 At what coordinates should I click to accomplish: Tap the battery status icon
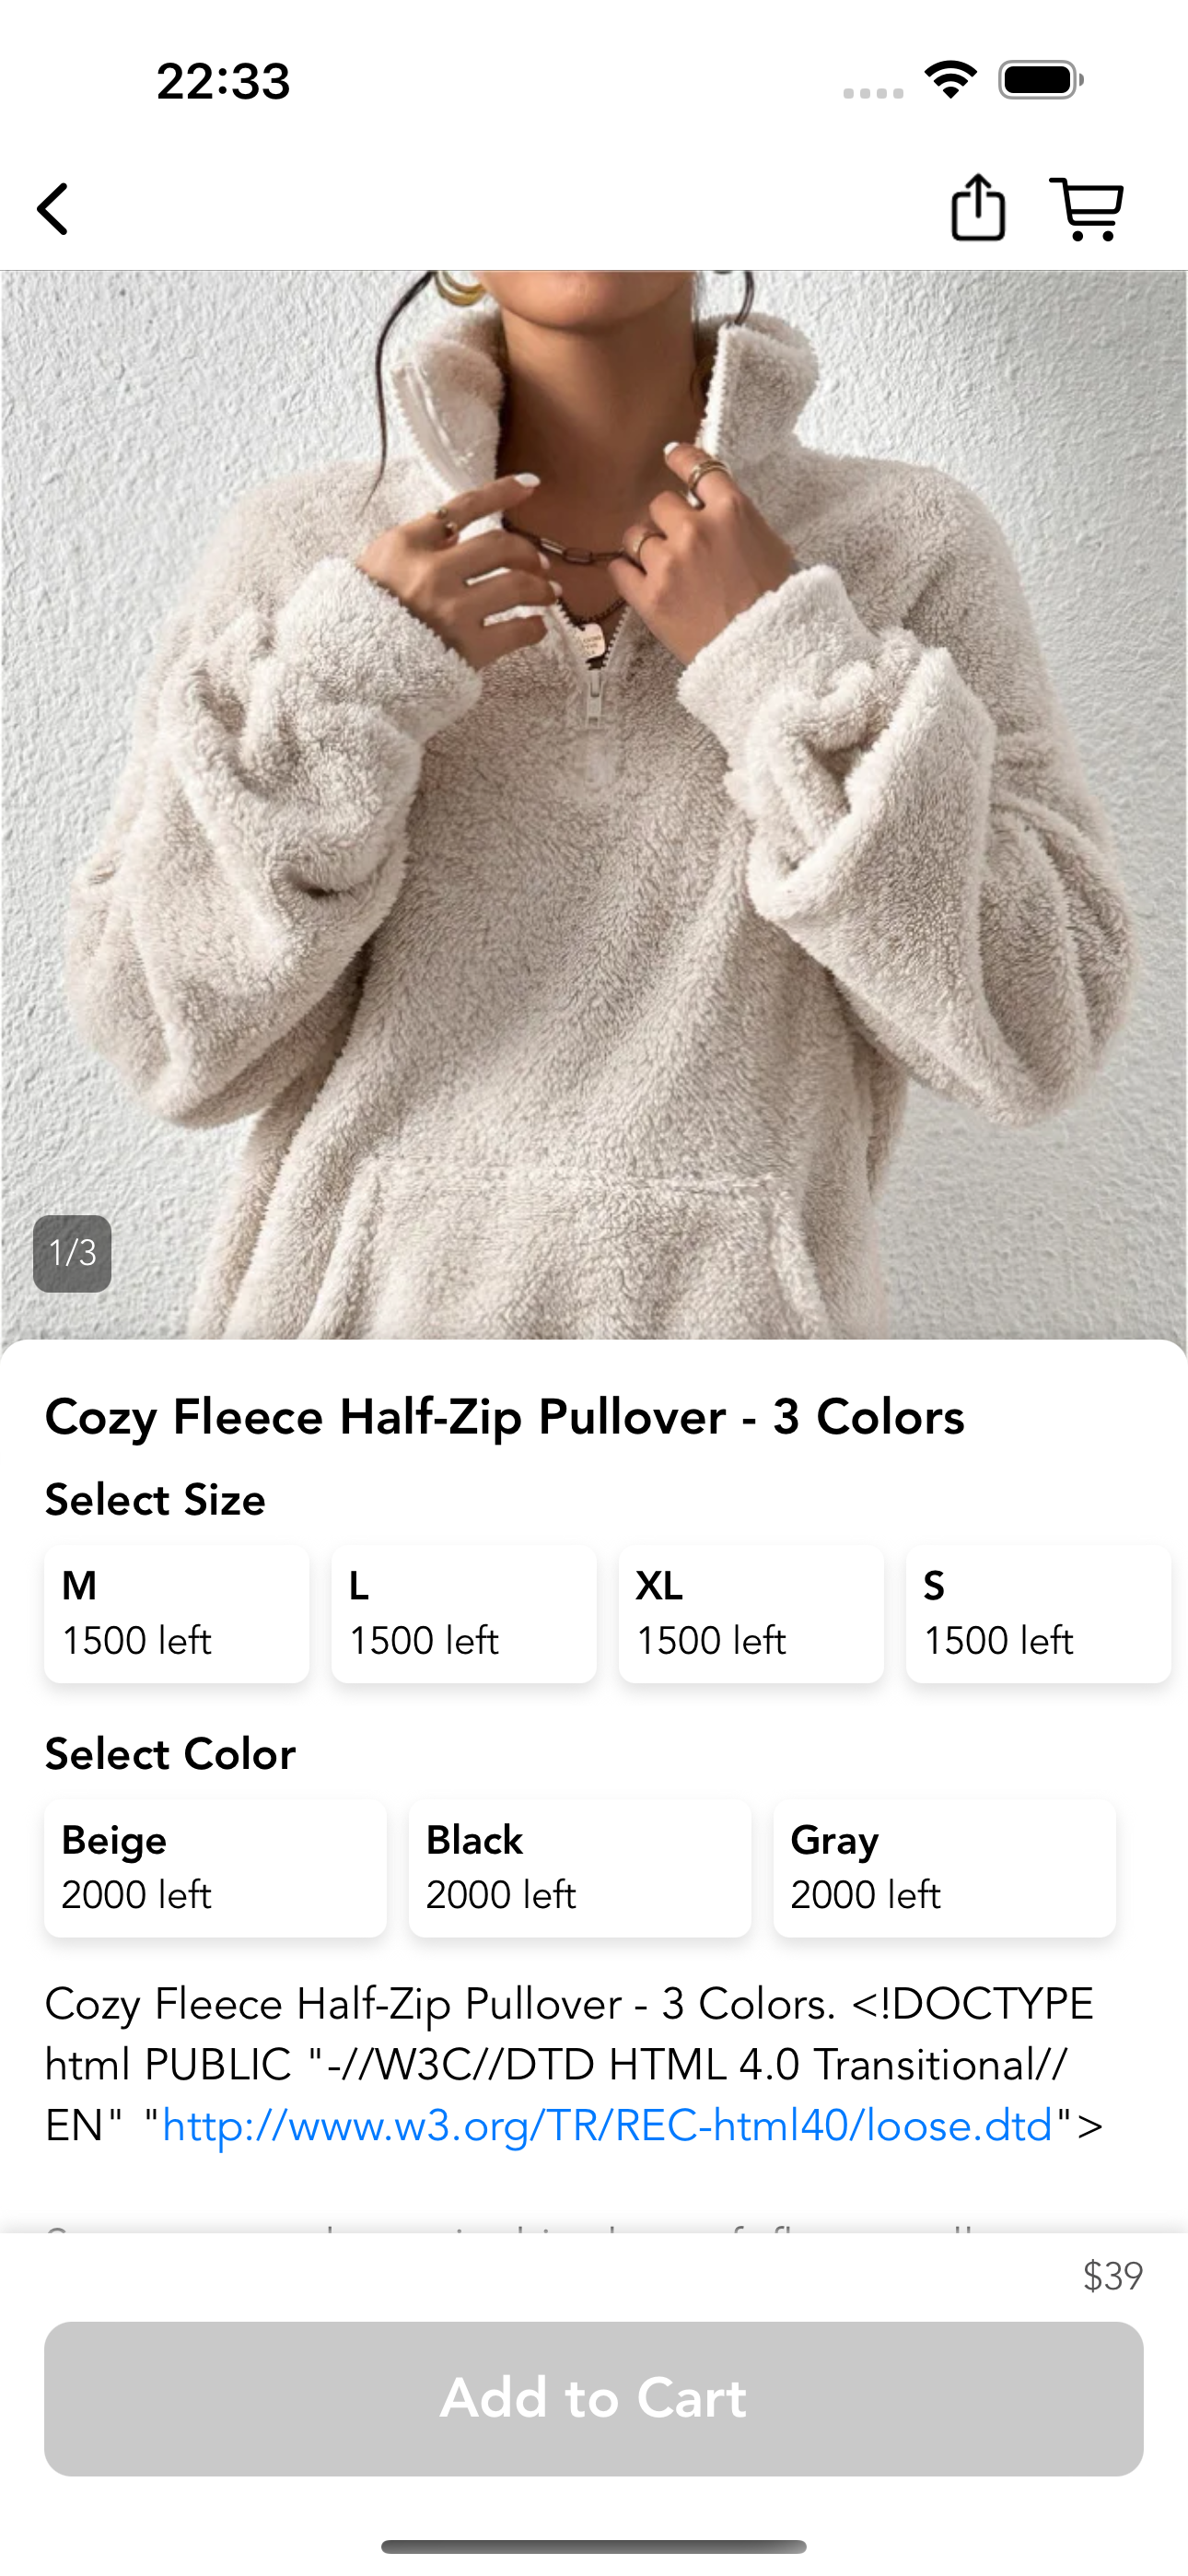click(x=1041, y=80)
